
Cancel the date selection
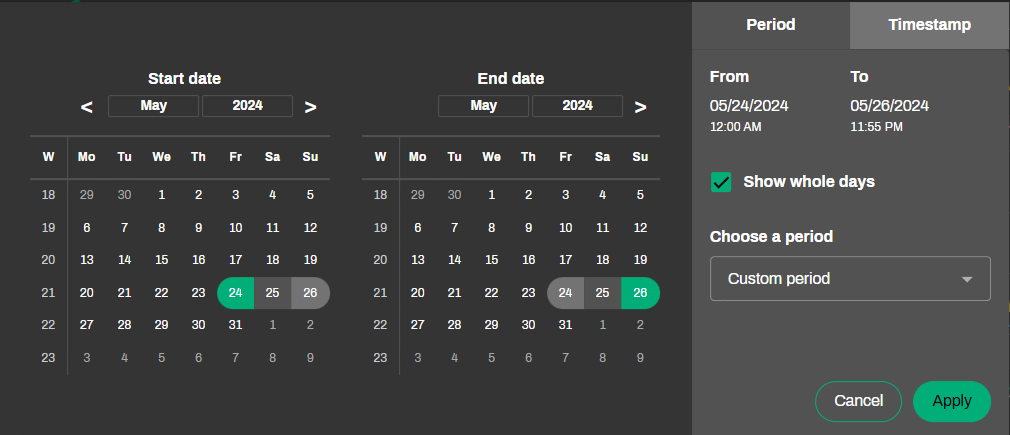(858, 401)
